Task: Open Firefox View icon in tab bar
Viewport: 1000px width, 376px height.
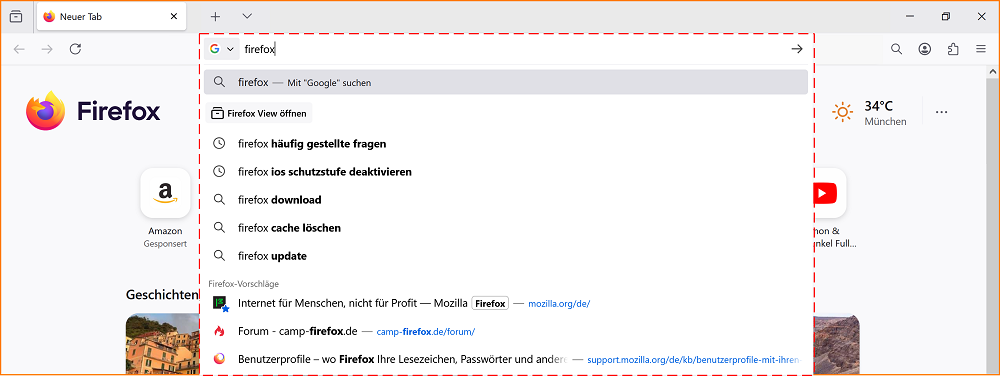Action: [x=16, y=17]
